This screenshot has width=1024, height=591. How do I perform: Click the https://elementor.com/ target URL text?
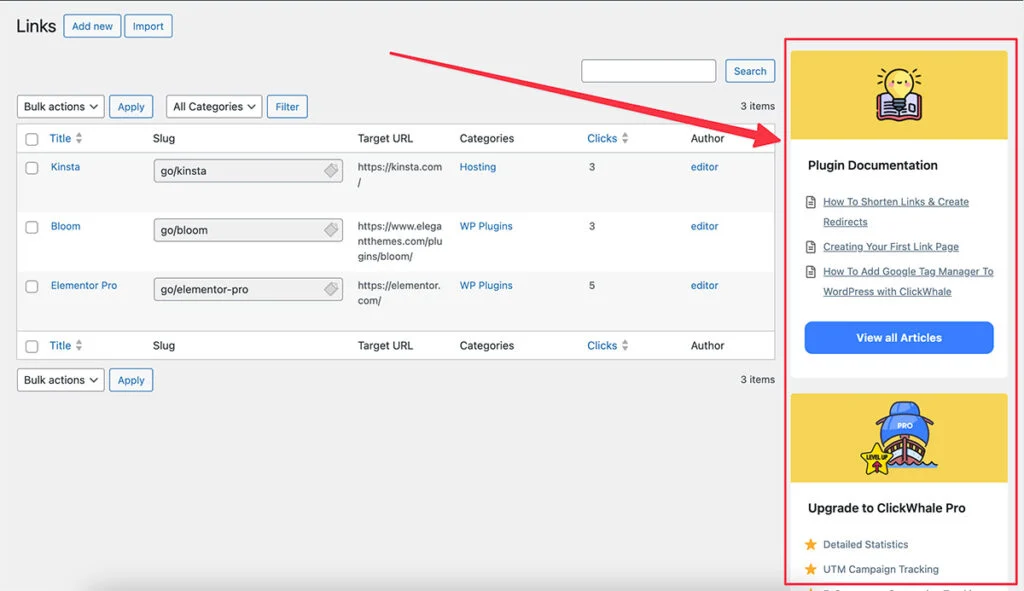(x=399, y=293)
